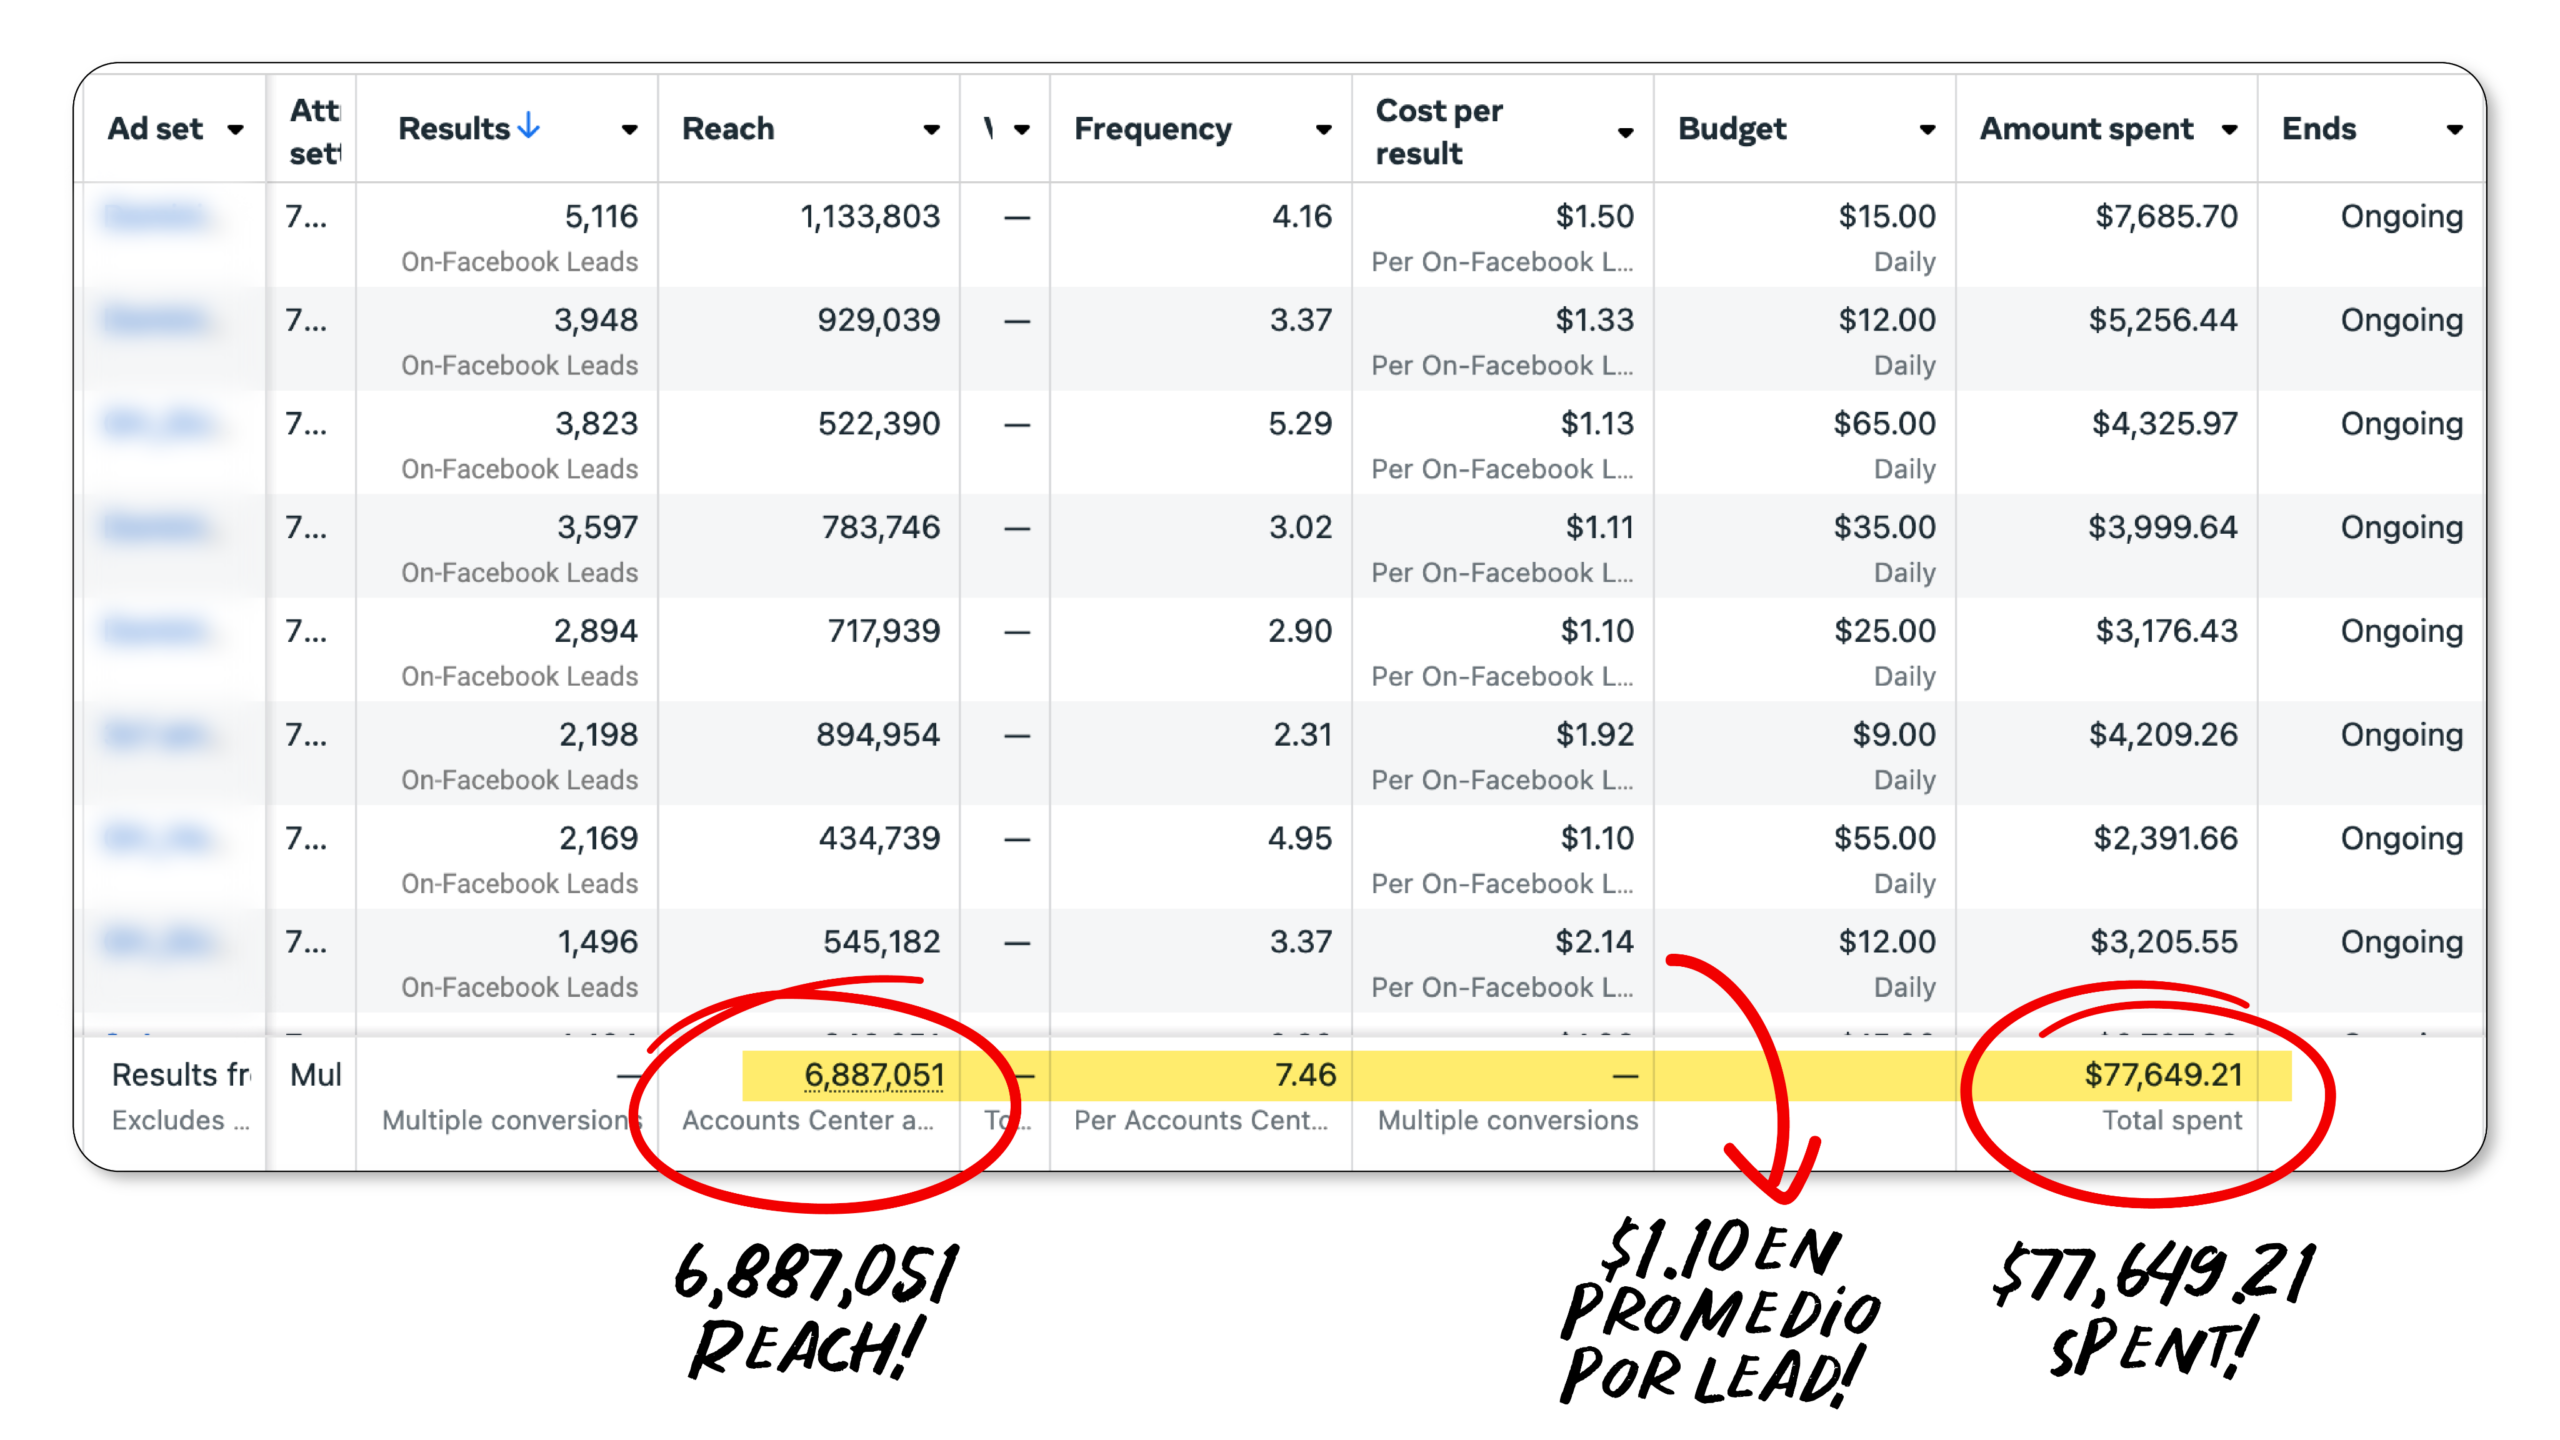Select the results value 5,116
This screenshot has height=1440, width=2560.
(x=601, y=216)
